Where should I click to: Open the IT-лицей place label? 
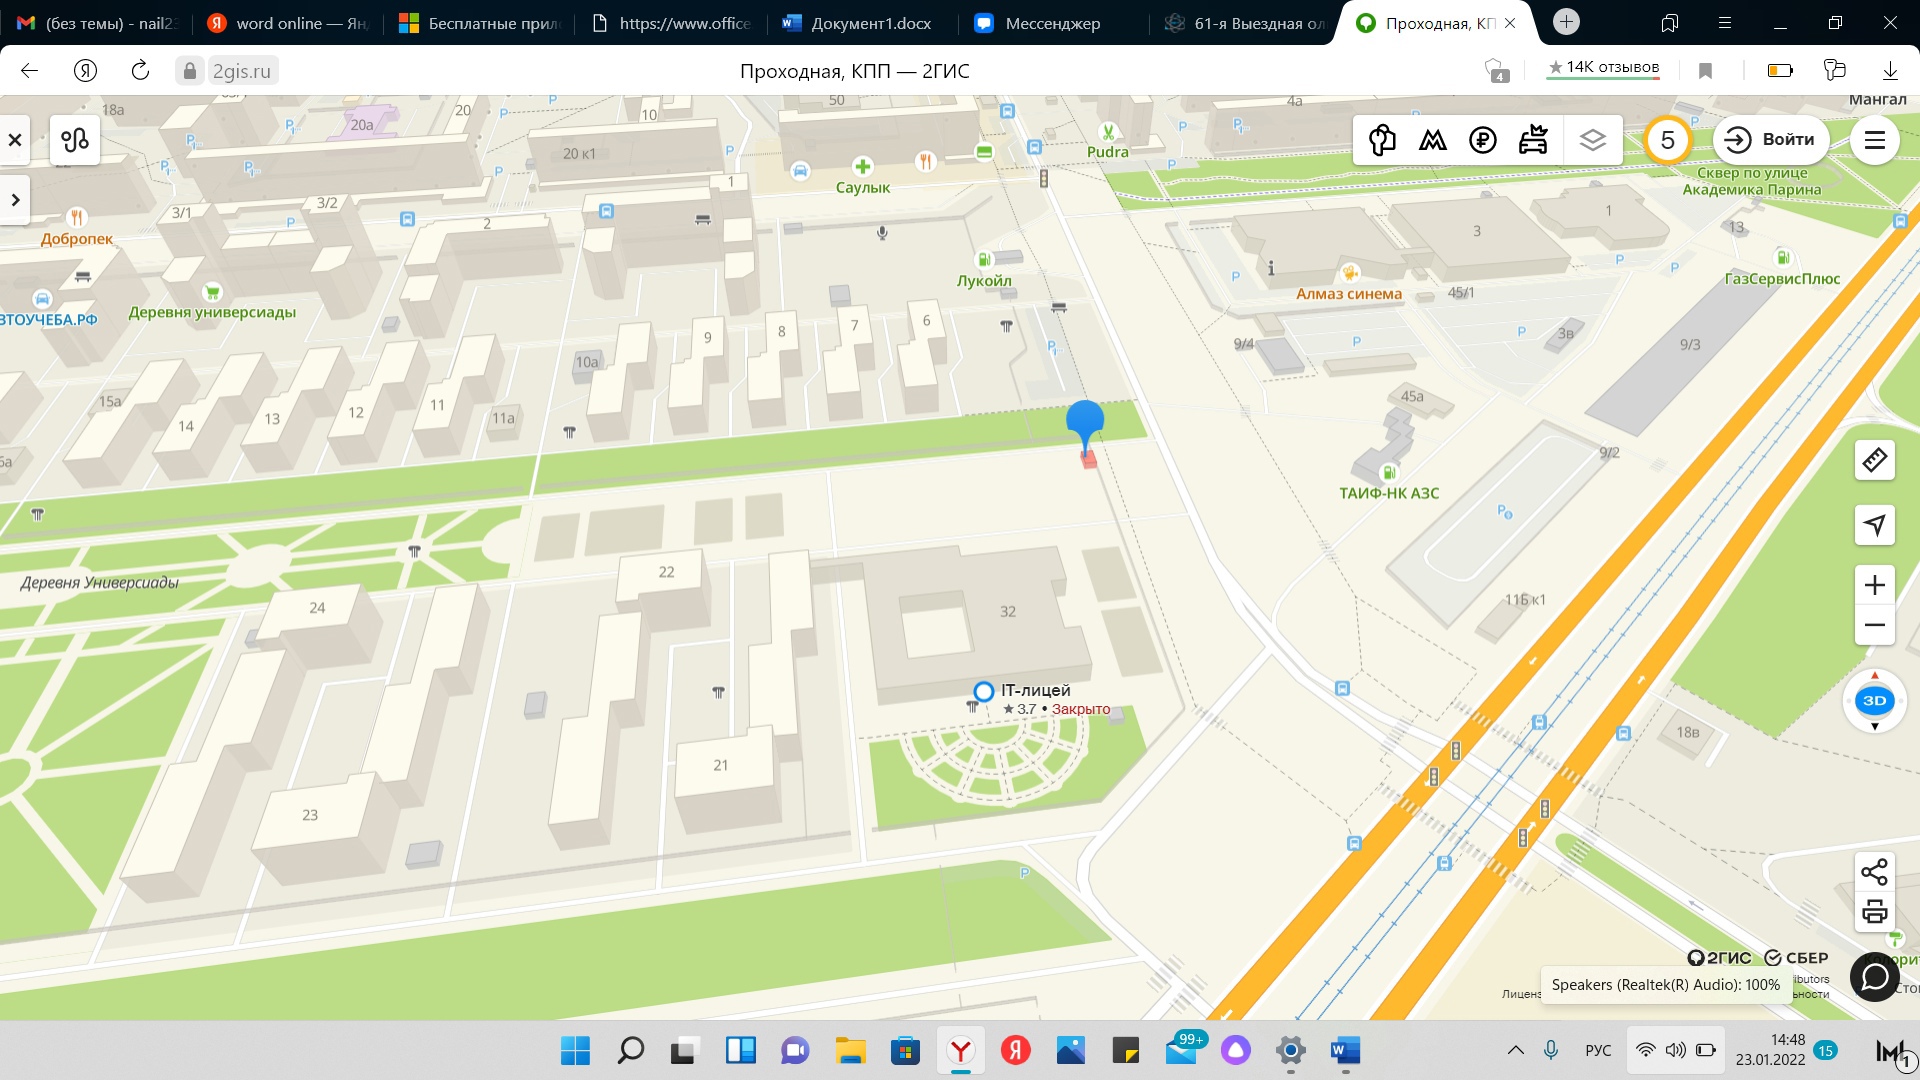tap(1035, 691)
